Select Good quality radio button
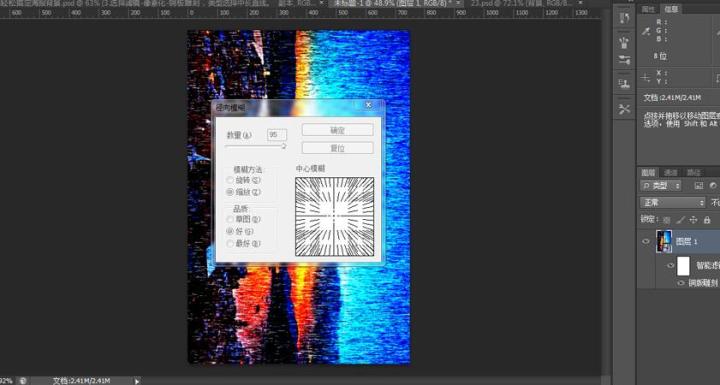This screenshot has width=720, height=385. [230, 232]
